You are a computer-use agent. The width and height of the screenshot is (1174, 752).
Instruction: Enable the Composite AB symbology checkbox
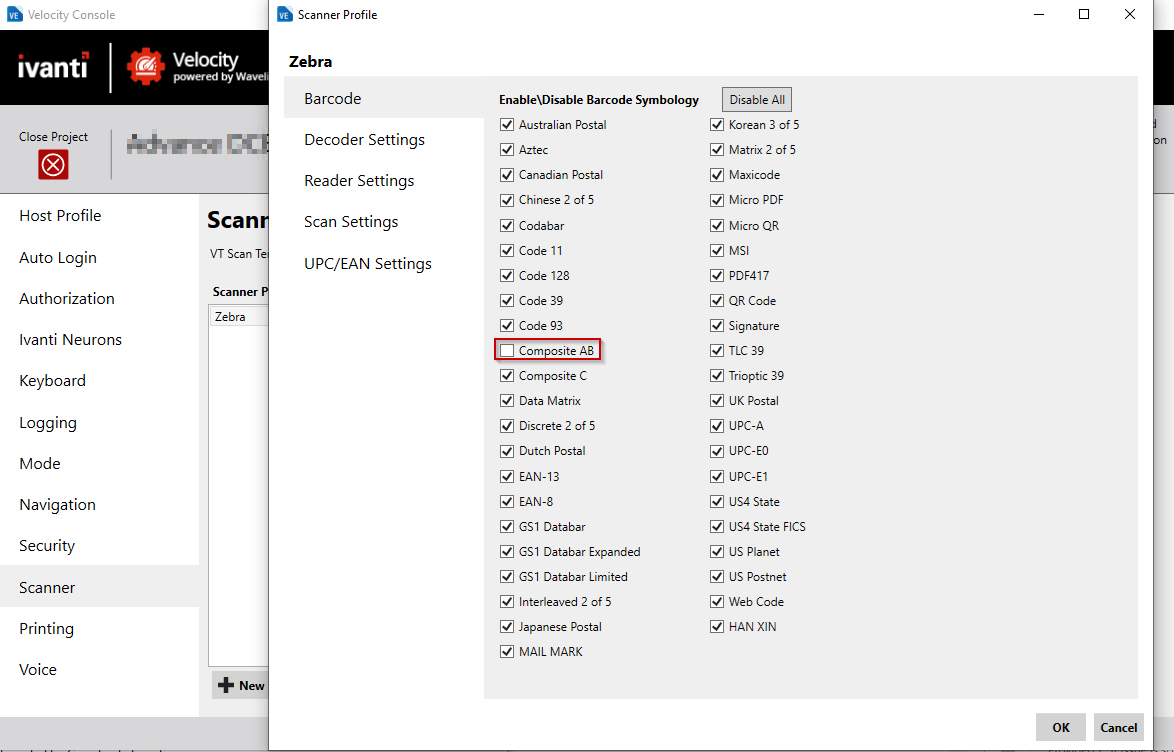point(507,350)
